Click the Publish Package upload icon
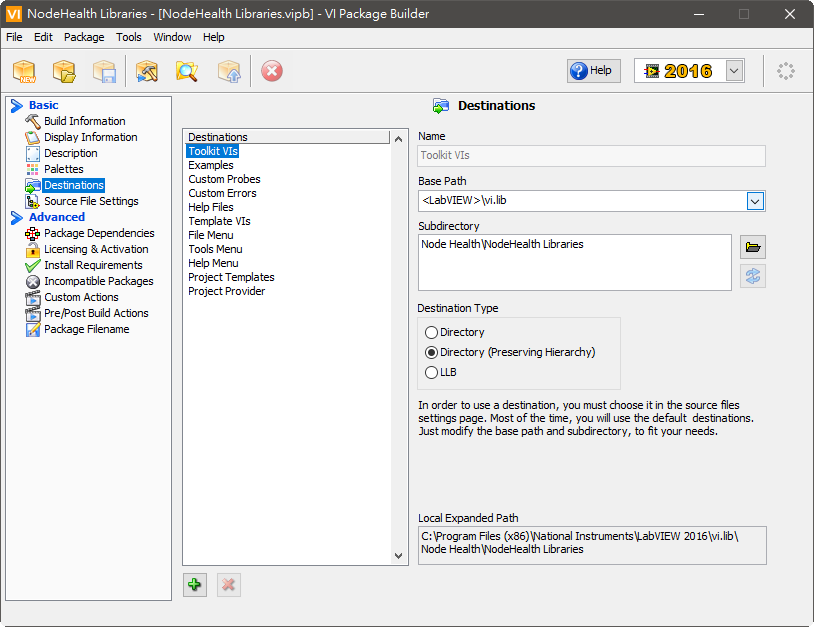814x627 pixels. [229, 71]
